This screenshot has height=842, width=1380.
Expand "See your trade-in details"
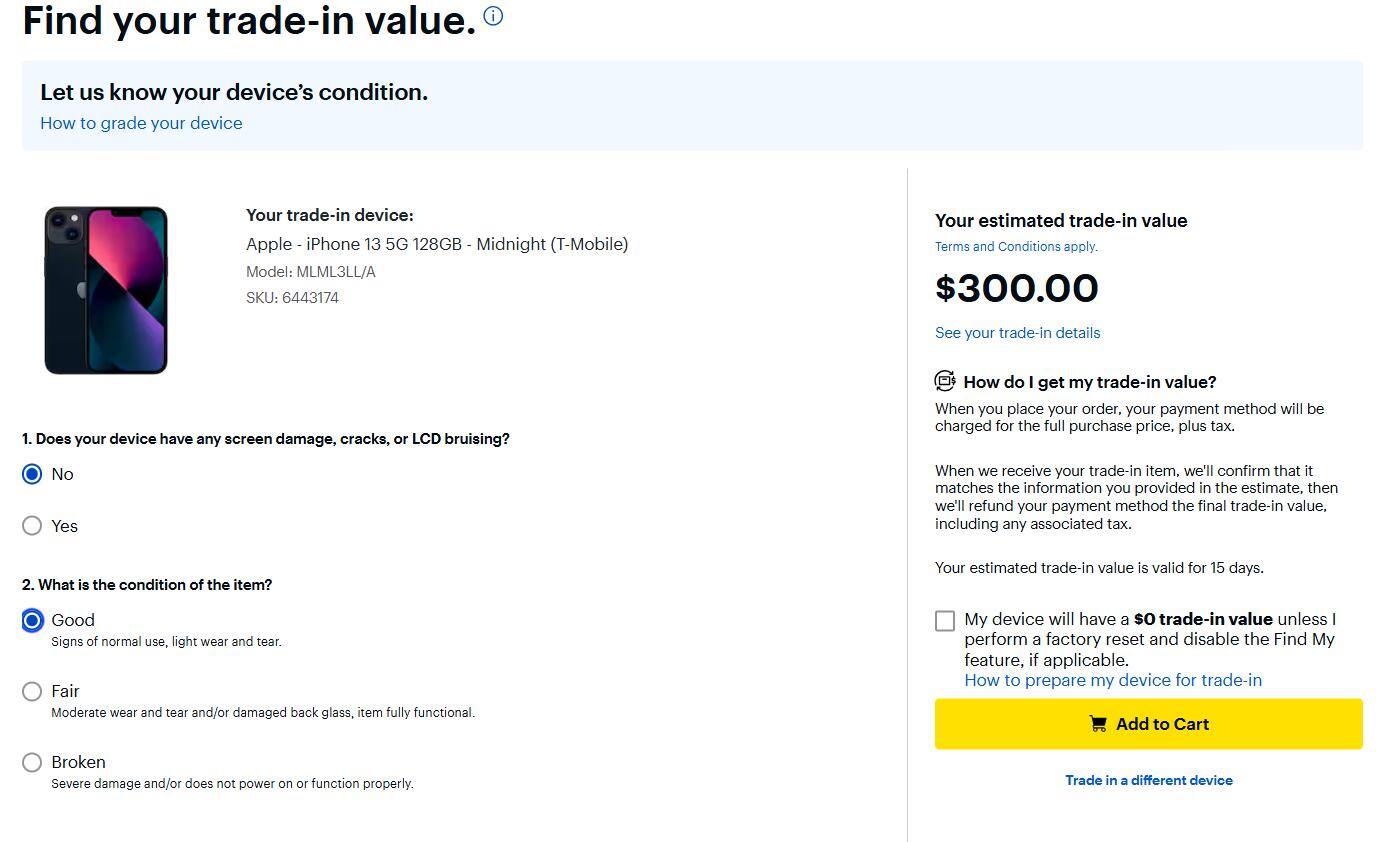pos(1017,333)
